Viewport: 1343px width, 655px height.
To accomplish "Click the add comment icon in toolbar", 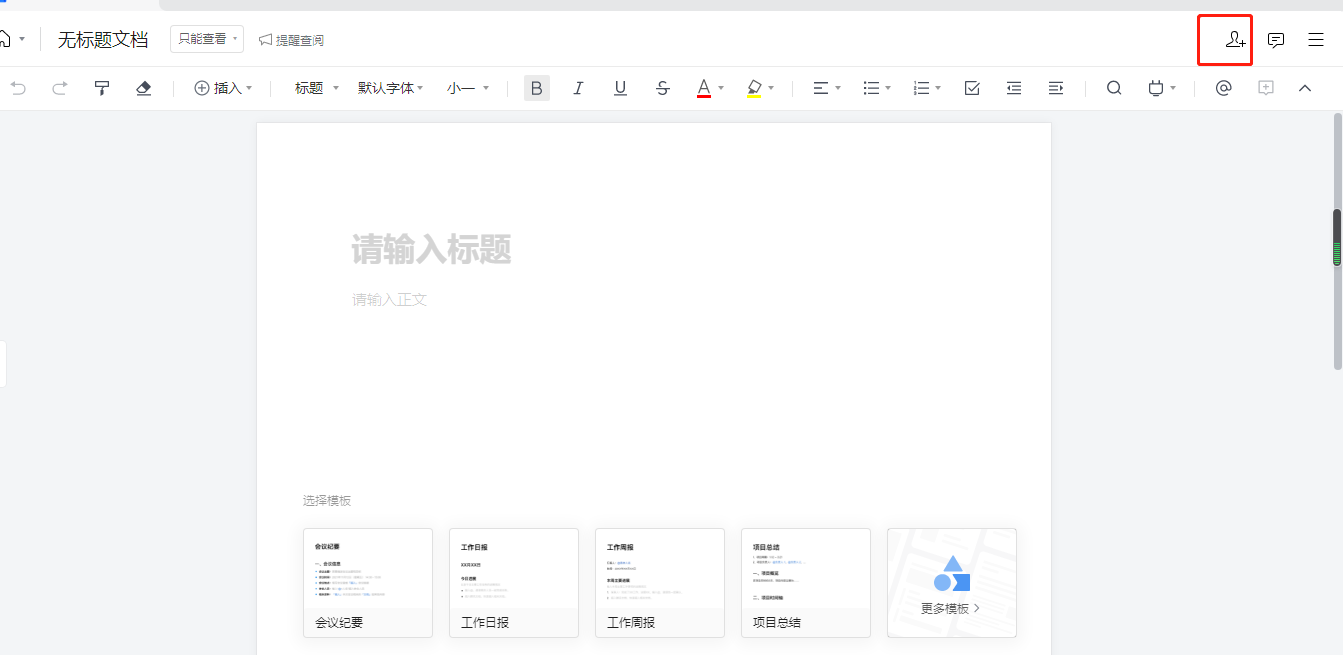I will click(x=1266, y=88).
